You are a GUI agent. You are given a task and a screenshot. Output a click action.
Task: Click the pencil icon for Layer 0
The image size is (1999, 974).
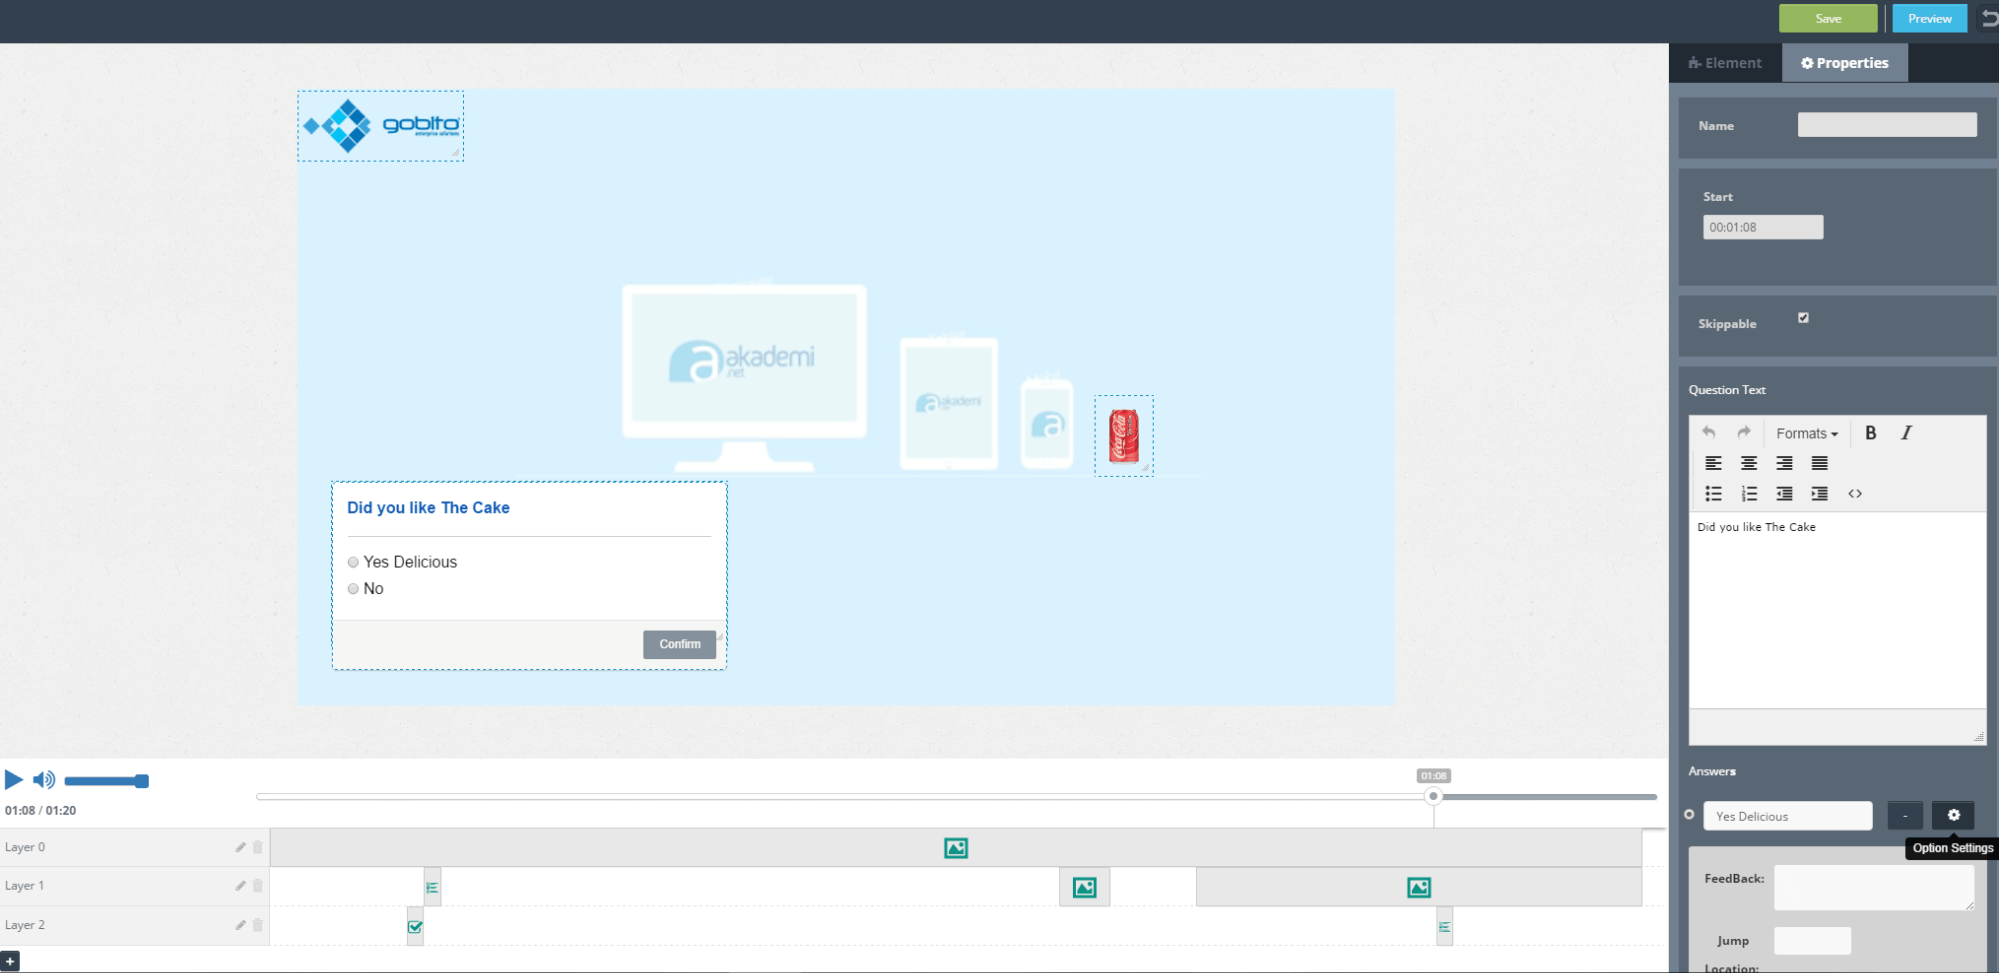(x=240, y=847)
